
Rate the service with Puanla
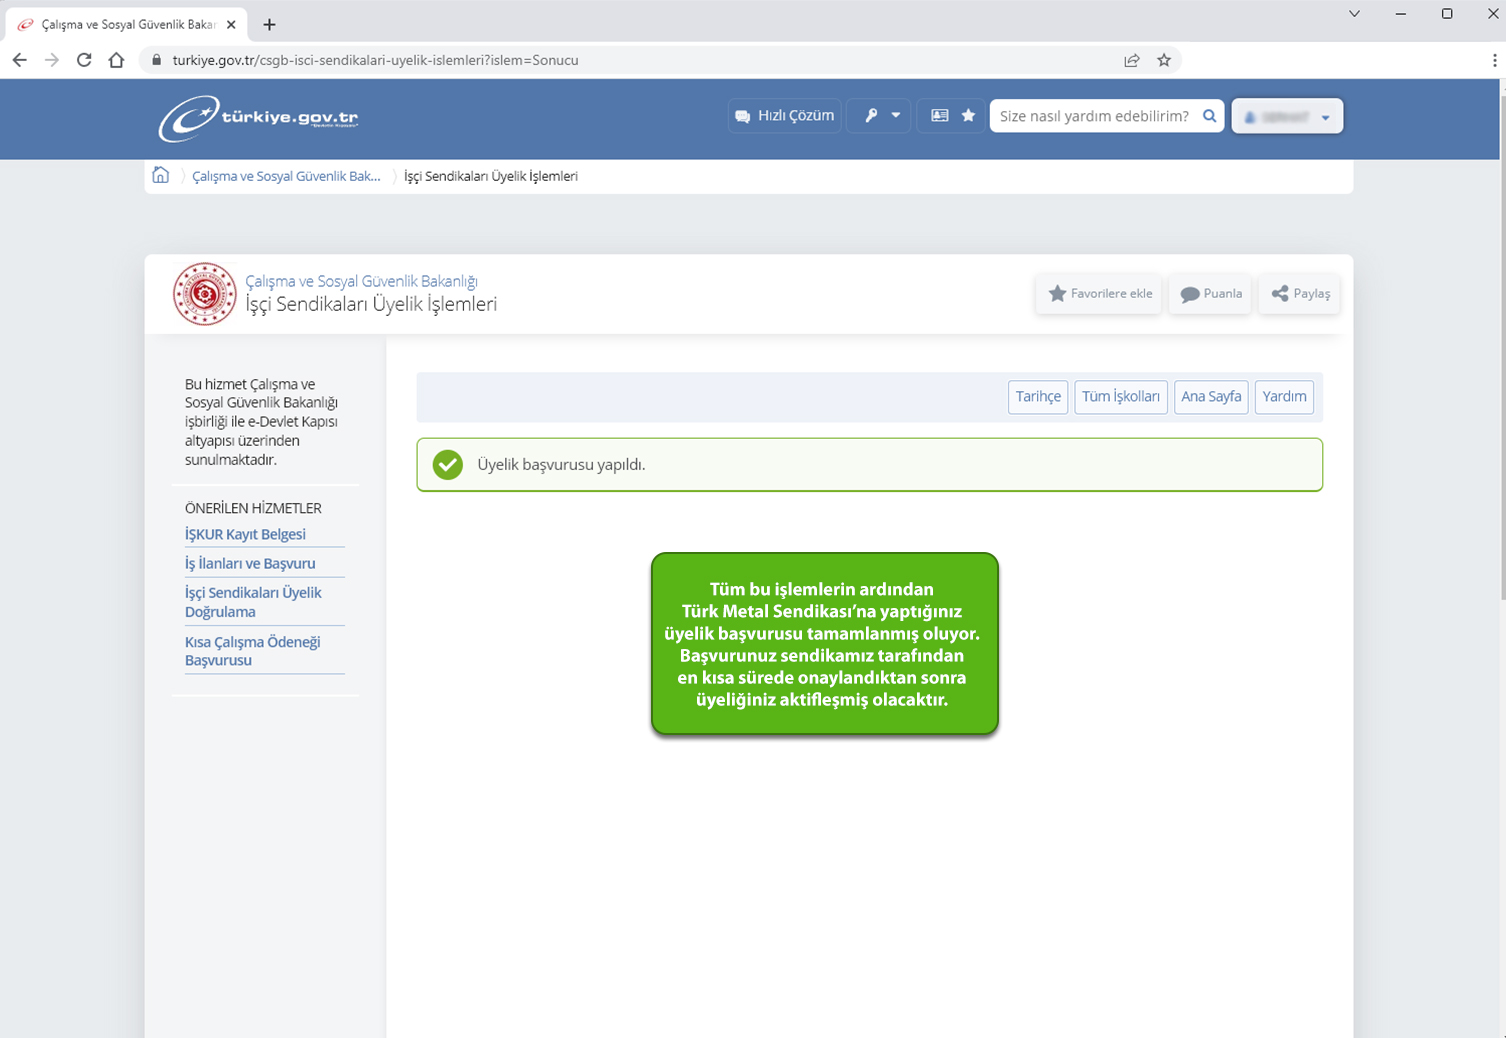click(x=1210, y=294)
